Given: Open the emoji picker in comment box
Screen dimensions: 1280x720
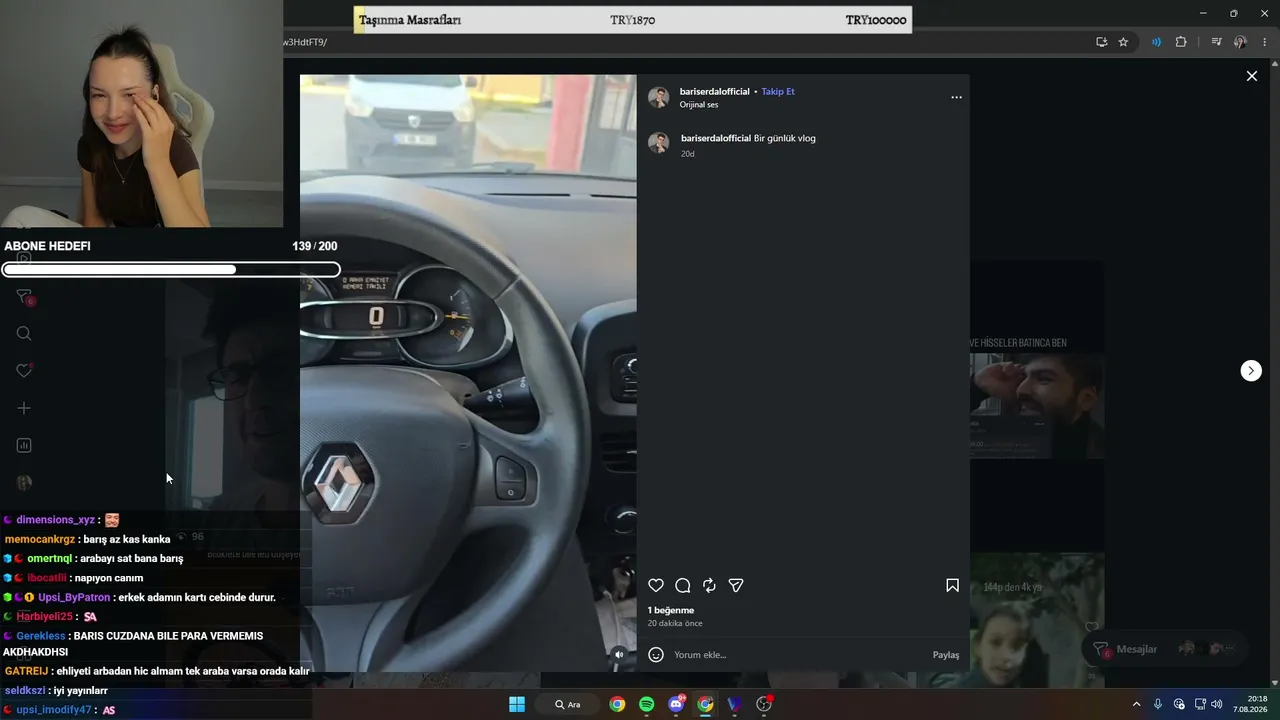Looking at the screenshot, I should click(x=656, y=655).
